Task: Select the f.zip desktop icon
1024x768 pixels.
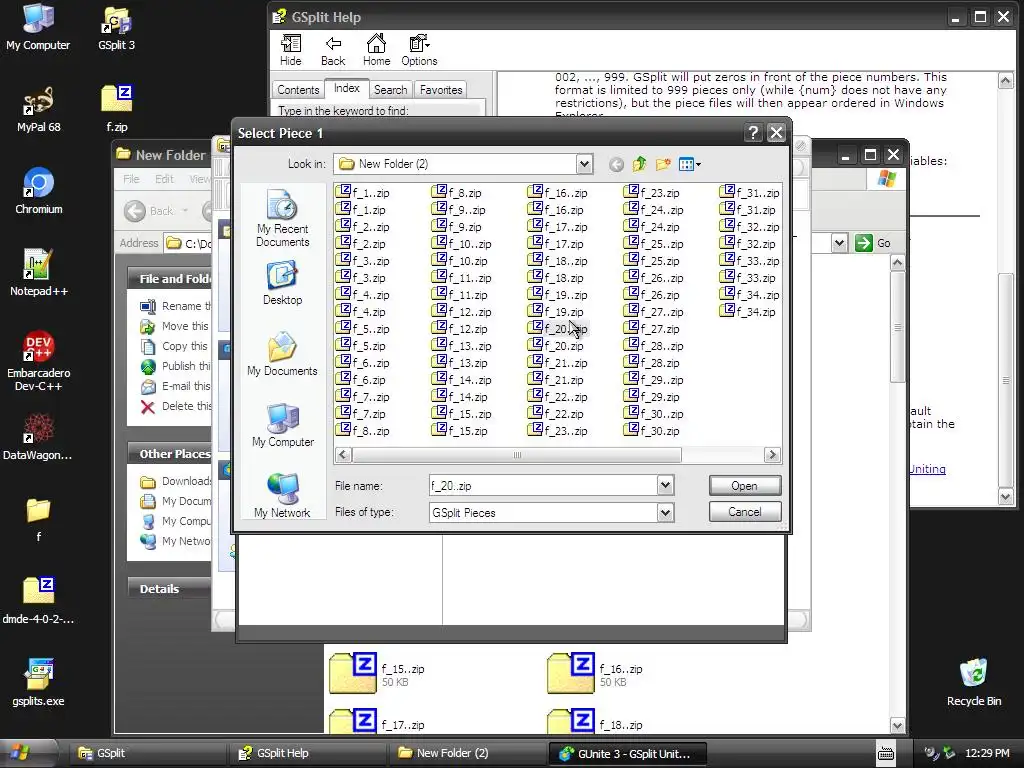Action: tap(117, 109)
